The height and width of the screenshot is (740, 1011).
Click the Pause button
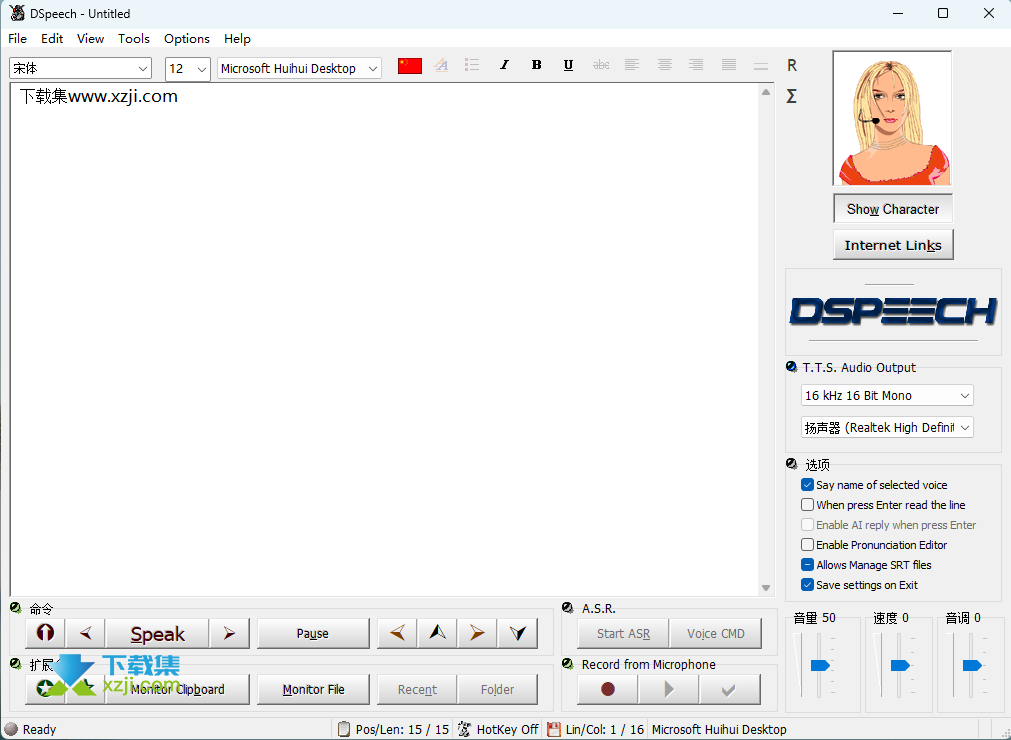point(313,634)
